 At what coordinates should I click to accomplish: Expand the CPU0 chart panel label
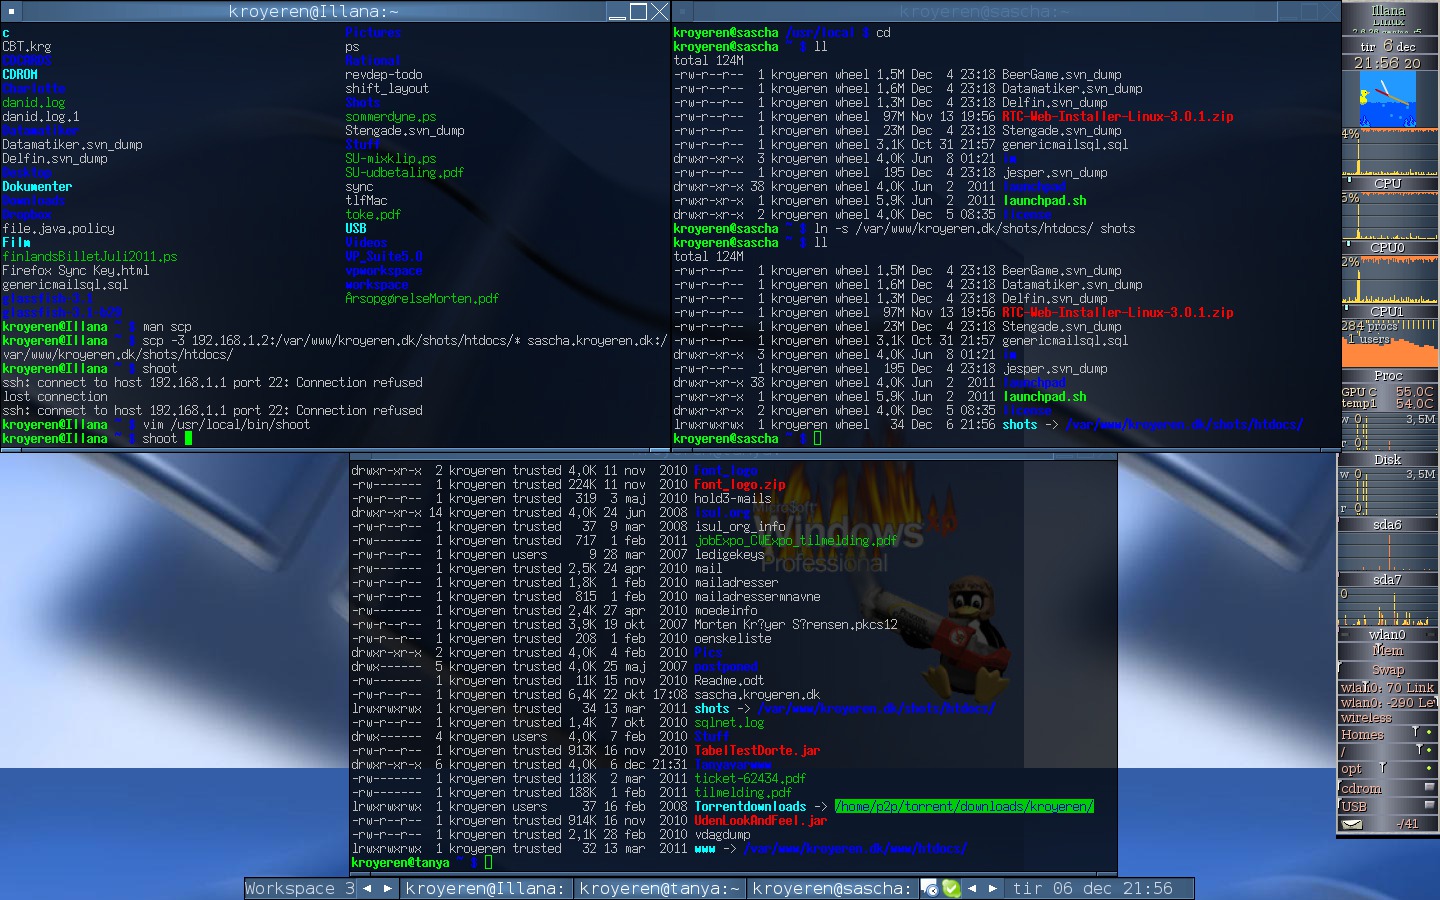coord(1387,247)
